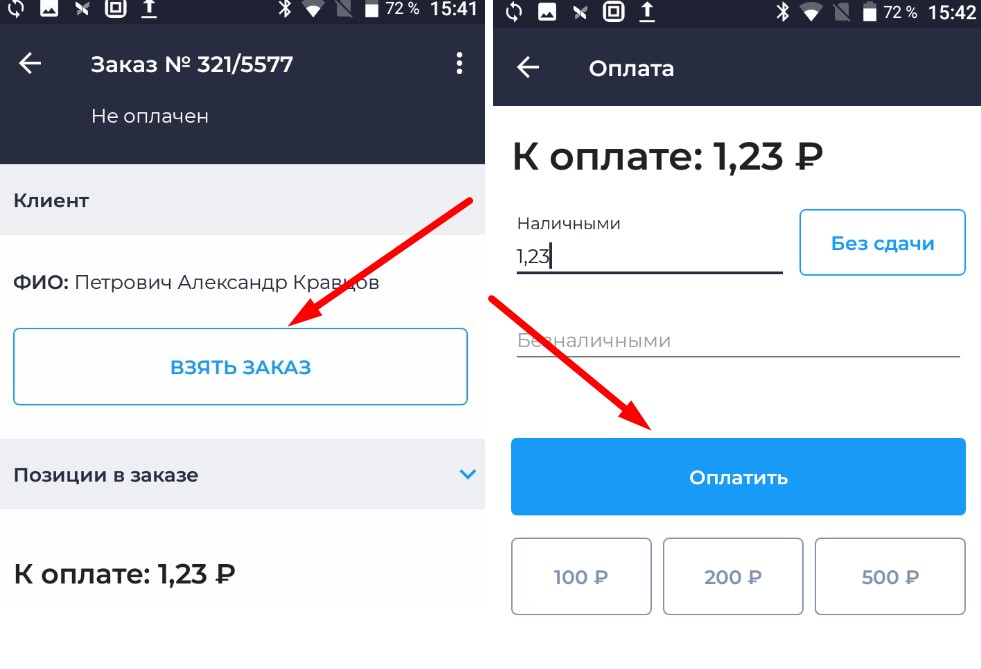Tap sync icon in left status bar
This screenshot has width=981, height=669.
[16, 9]
